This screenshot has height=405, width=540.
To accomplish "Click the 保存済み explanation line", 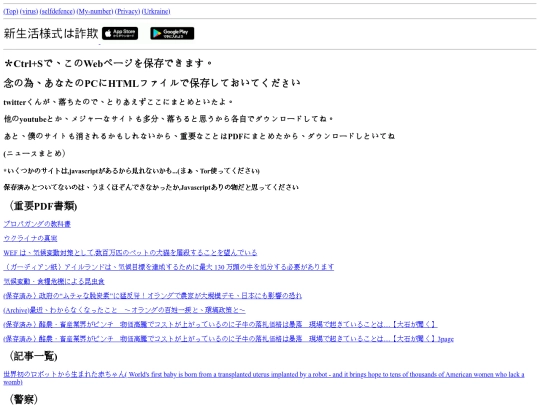I will [151, 187].
